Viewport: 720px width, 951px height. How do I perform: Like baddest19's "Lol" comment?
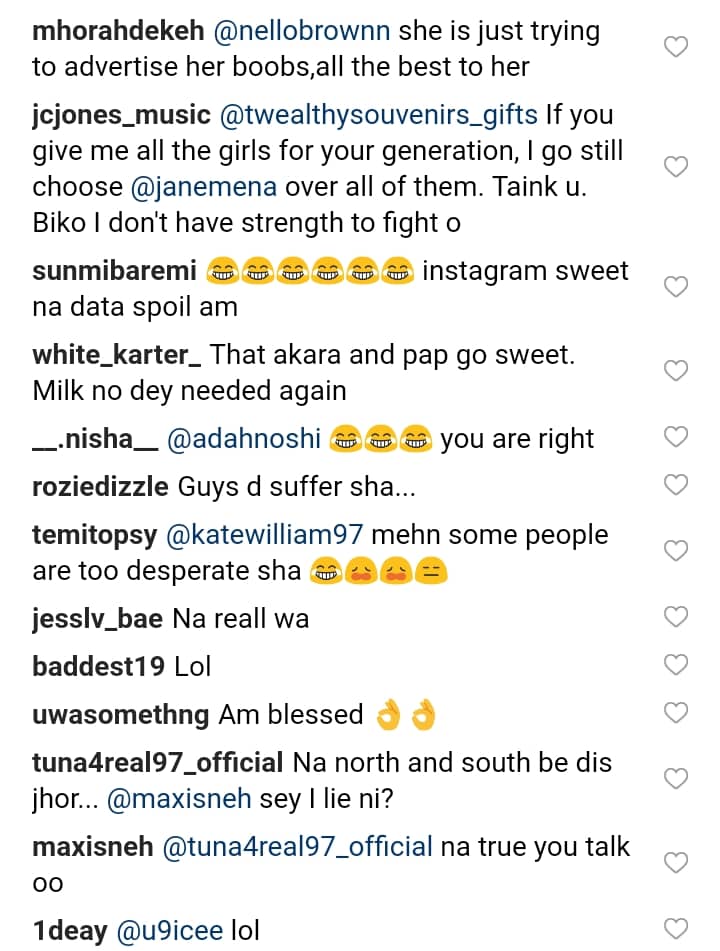pos(676,664)
